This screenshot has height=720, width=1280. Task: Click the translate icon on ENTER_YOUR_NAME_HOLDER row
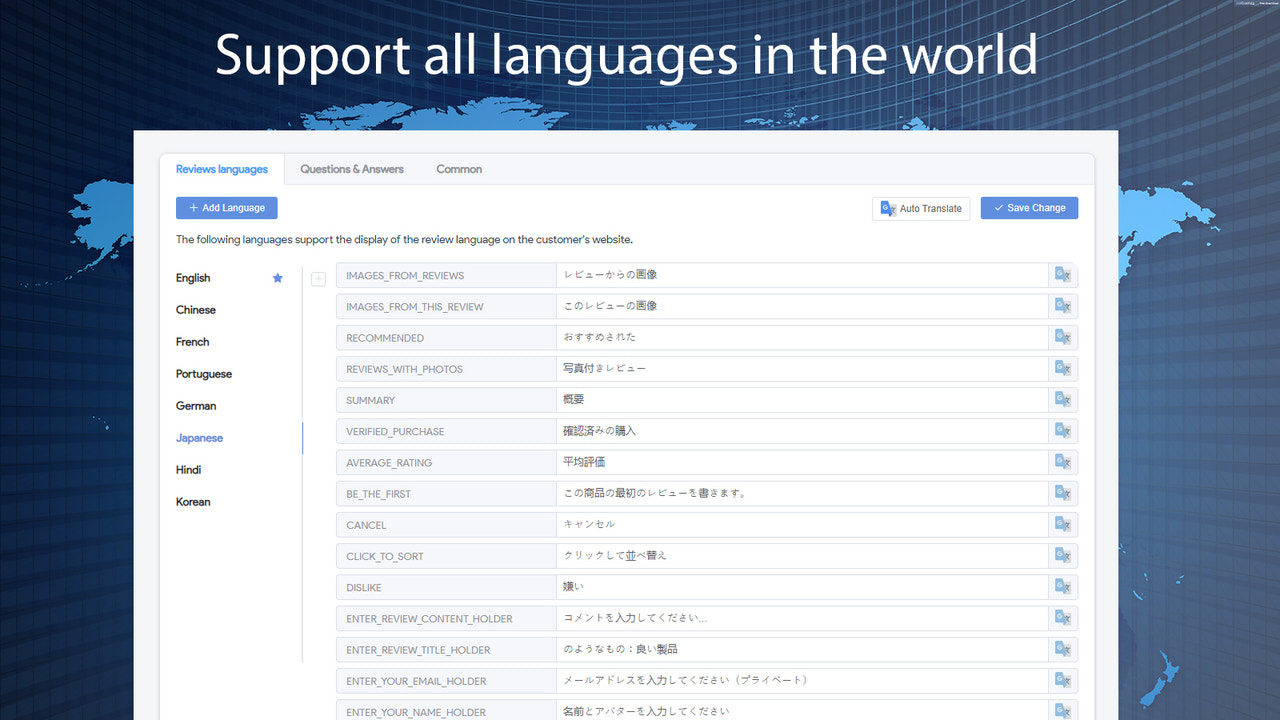tap(1062, 710)
